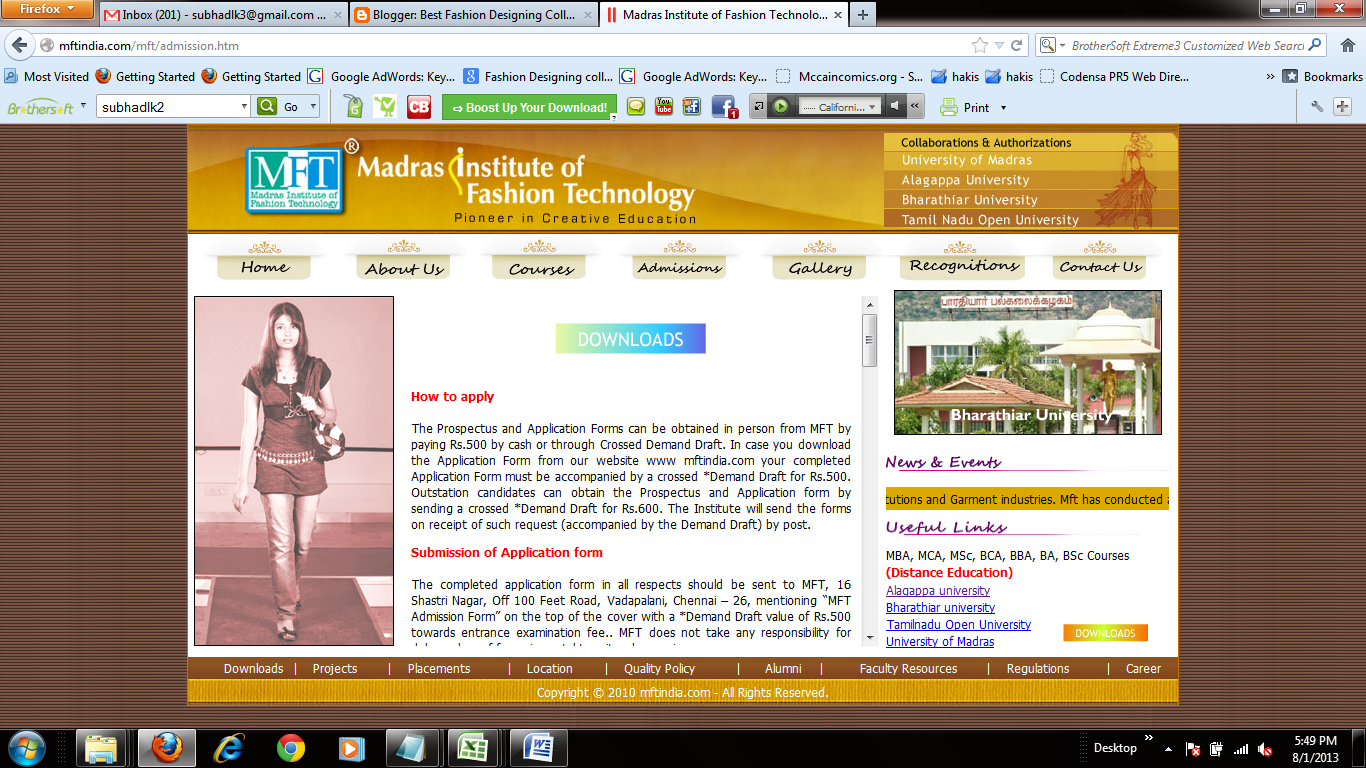Open the Bookmarks button in bookmarks bar

point(1322,76)
